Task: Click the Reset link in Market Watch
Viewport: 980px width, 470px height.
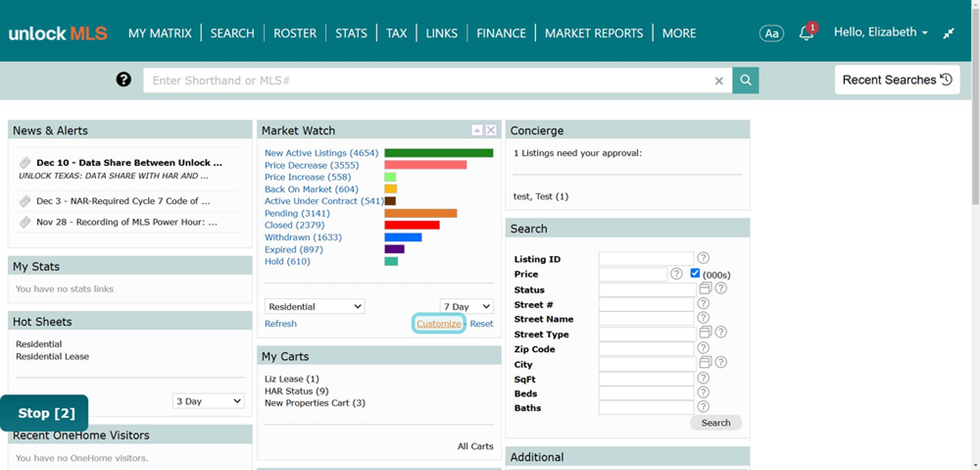Action: pyautogui.click(x=481, y=324)
